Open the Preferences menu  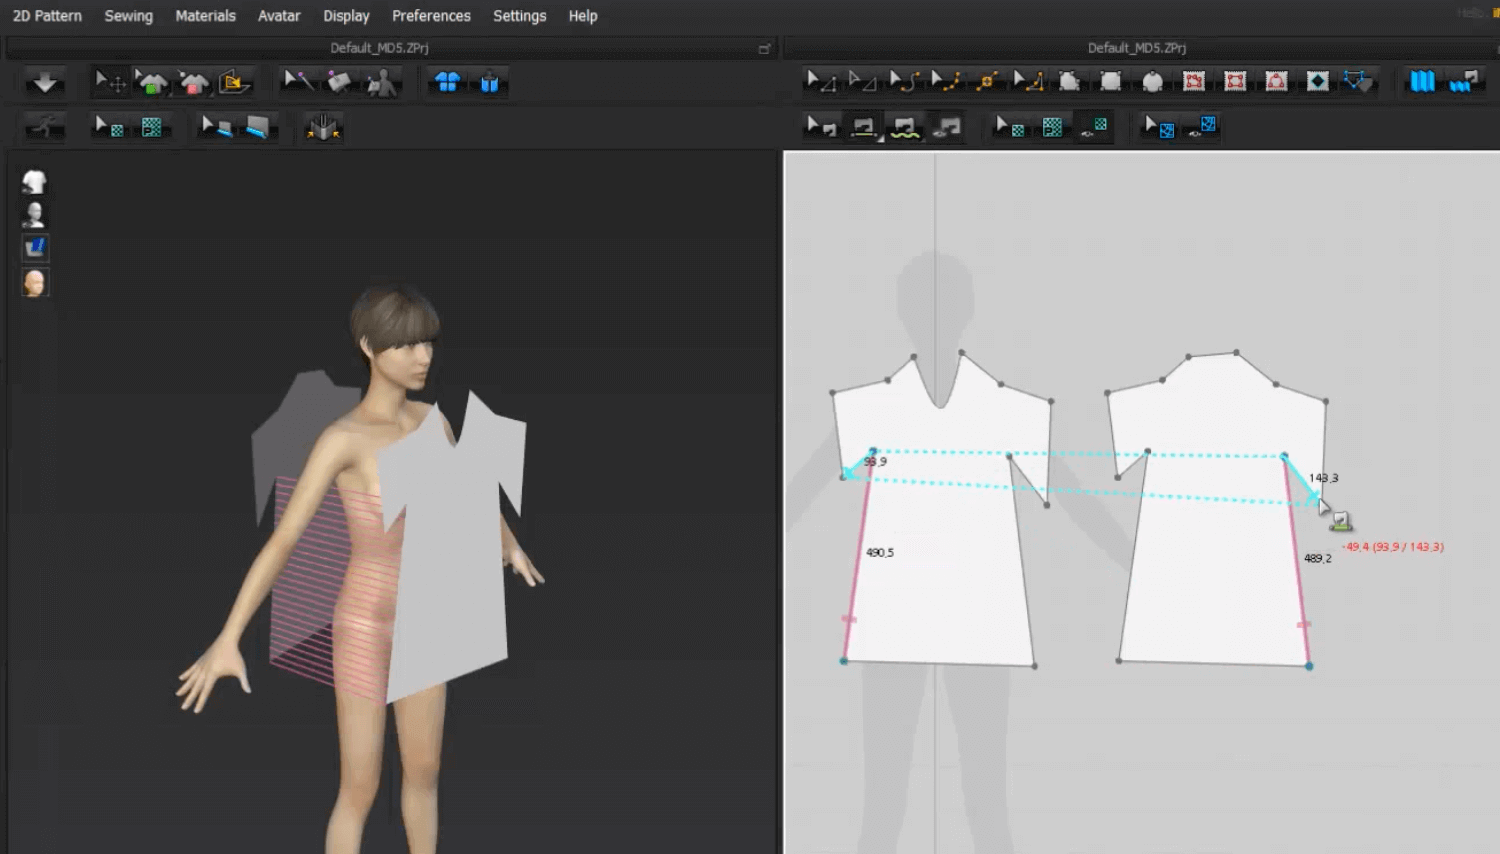tap(431, 16)
